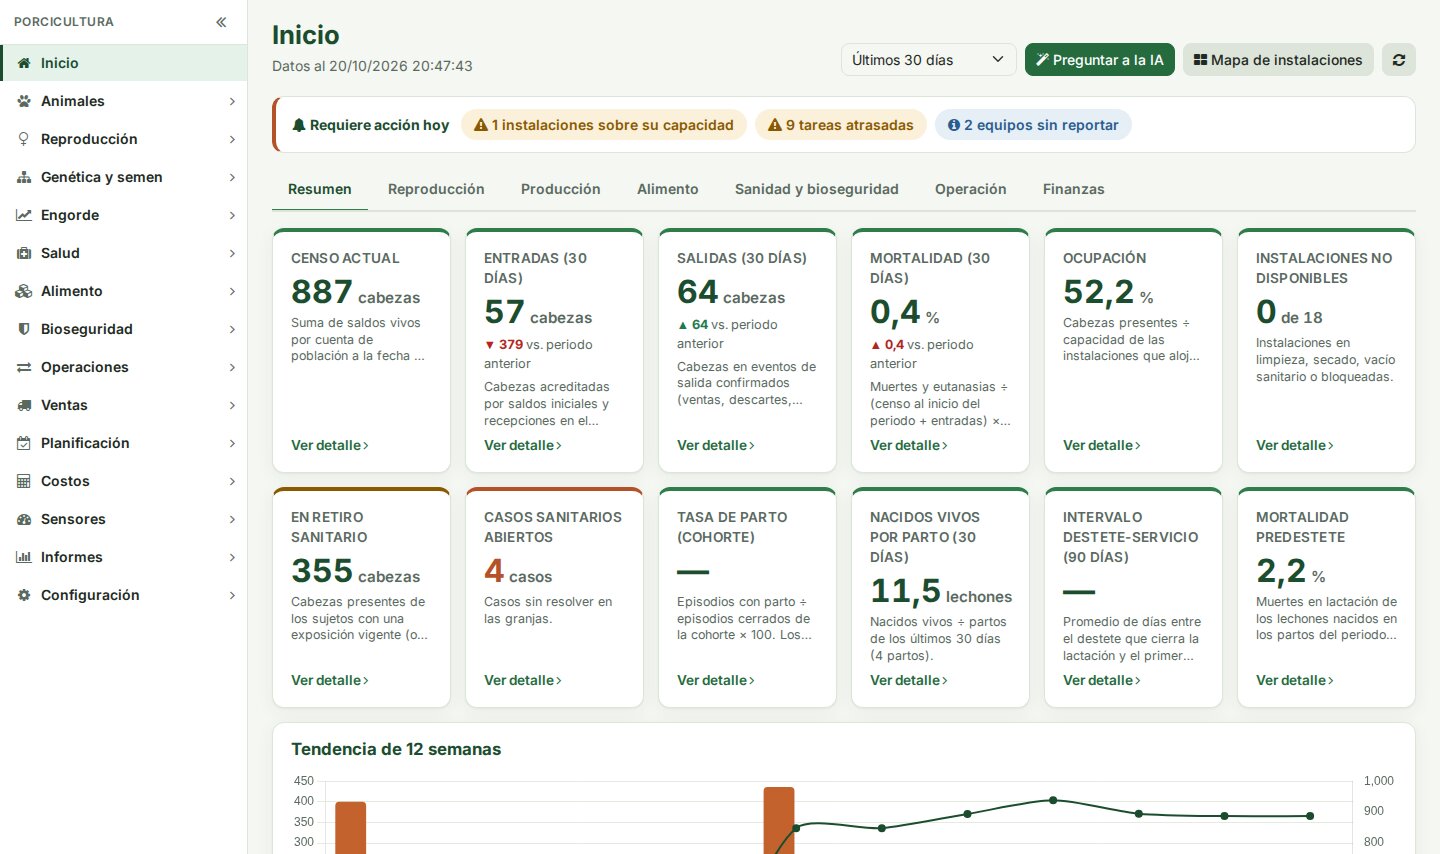Expand the Genética y semen section
Image resolution: width=1440 pixels, height=854 pixels.
pos(124,177)
